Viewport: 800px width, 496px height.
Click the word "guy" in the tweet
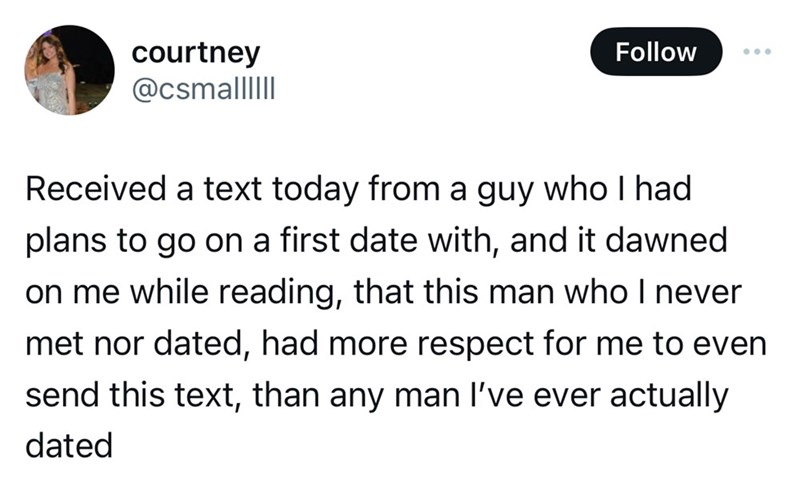pyautogui.click(x=526, y=189)
